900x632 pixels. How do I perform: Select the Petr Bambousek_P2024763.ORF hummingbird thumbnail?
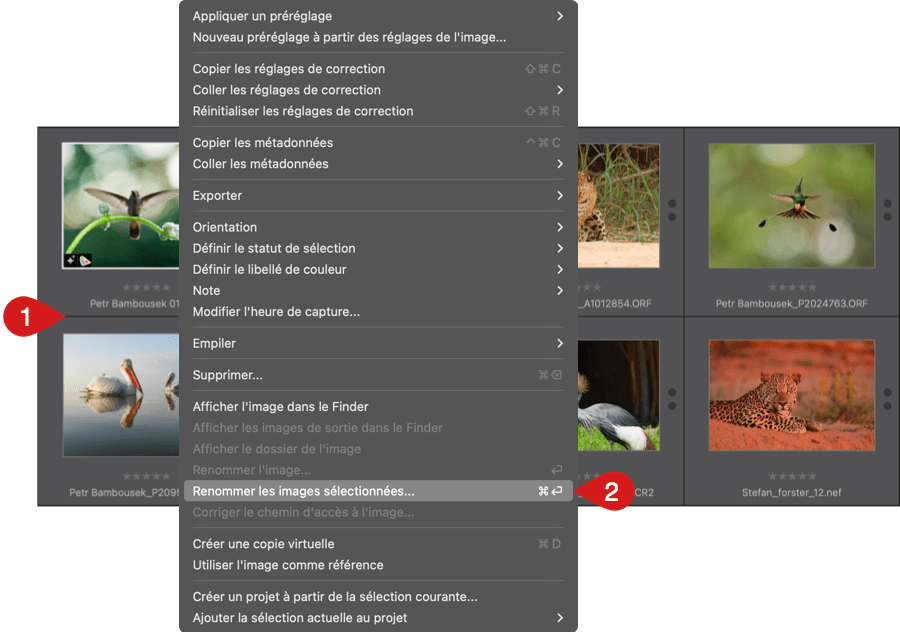(792, 206)
